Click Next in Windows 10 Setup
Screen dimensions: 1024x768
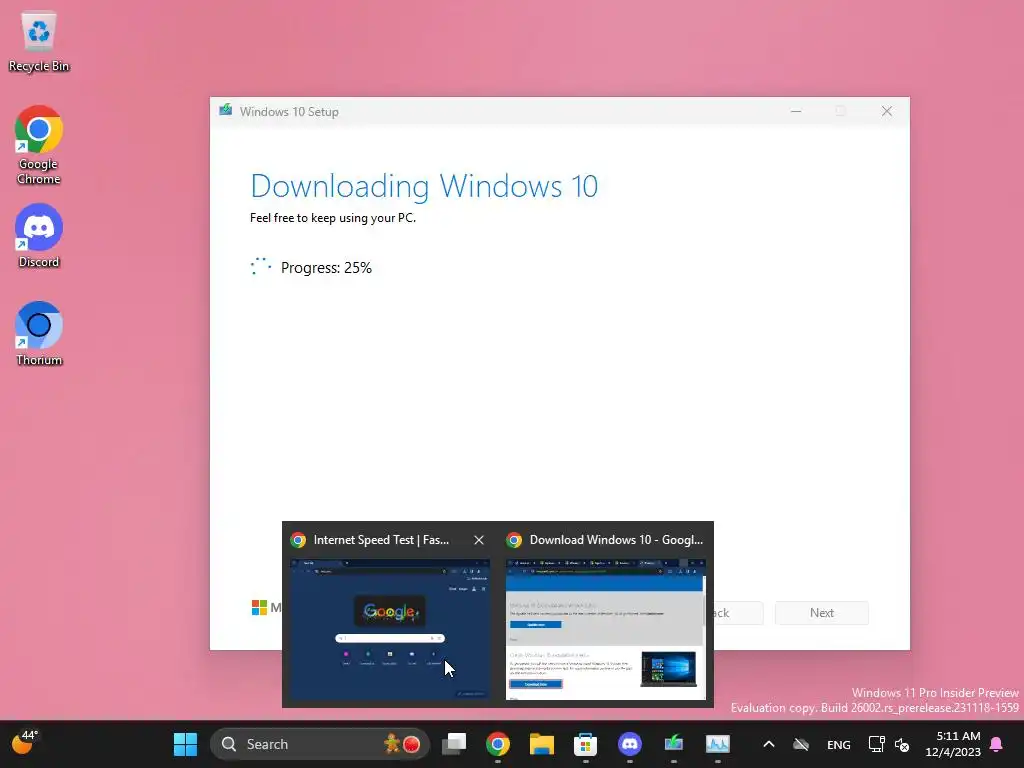[x=822, y=613]
